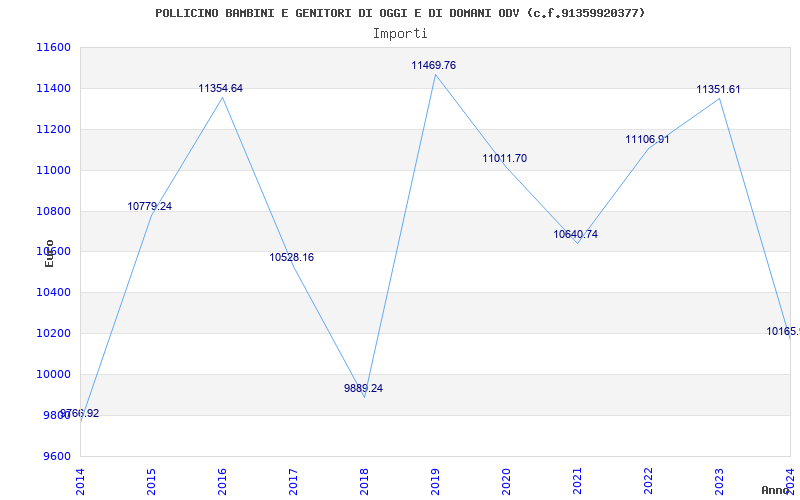Click the 2014 x-axis year label

point(80,481)
